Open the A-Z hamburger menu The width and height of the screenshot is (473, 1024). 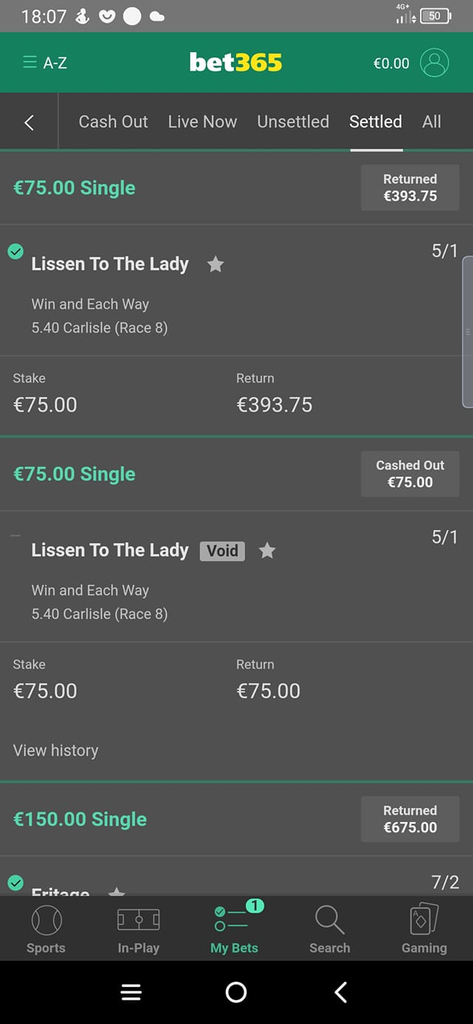pyautogui.click(x=44, y=63)
